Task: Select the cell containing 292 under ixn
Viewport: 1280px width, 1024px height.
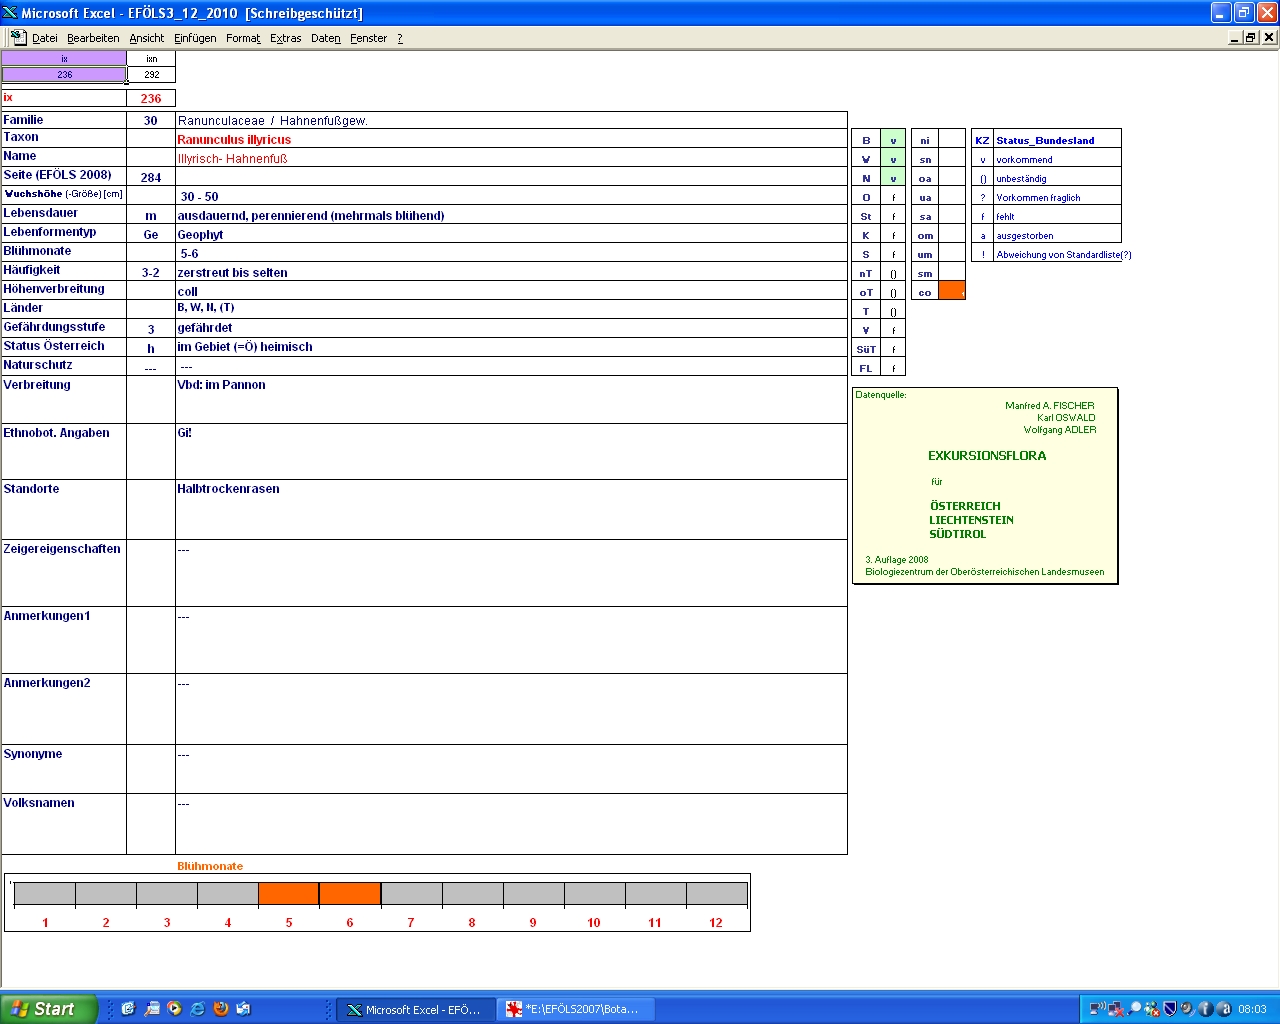Action: 151,74
